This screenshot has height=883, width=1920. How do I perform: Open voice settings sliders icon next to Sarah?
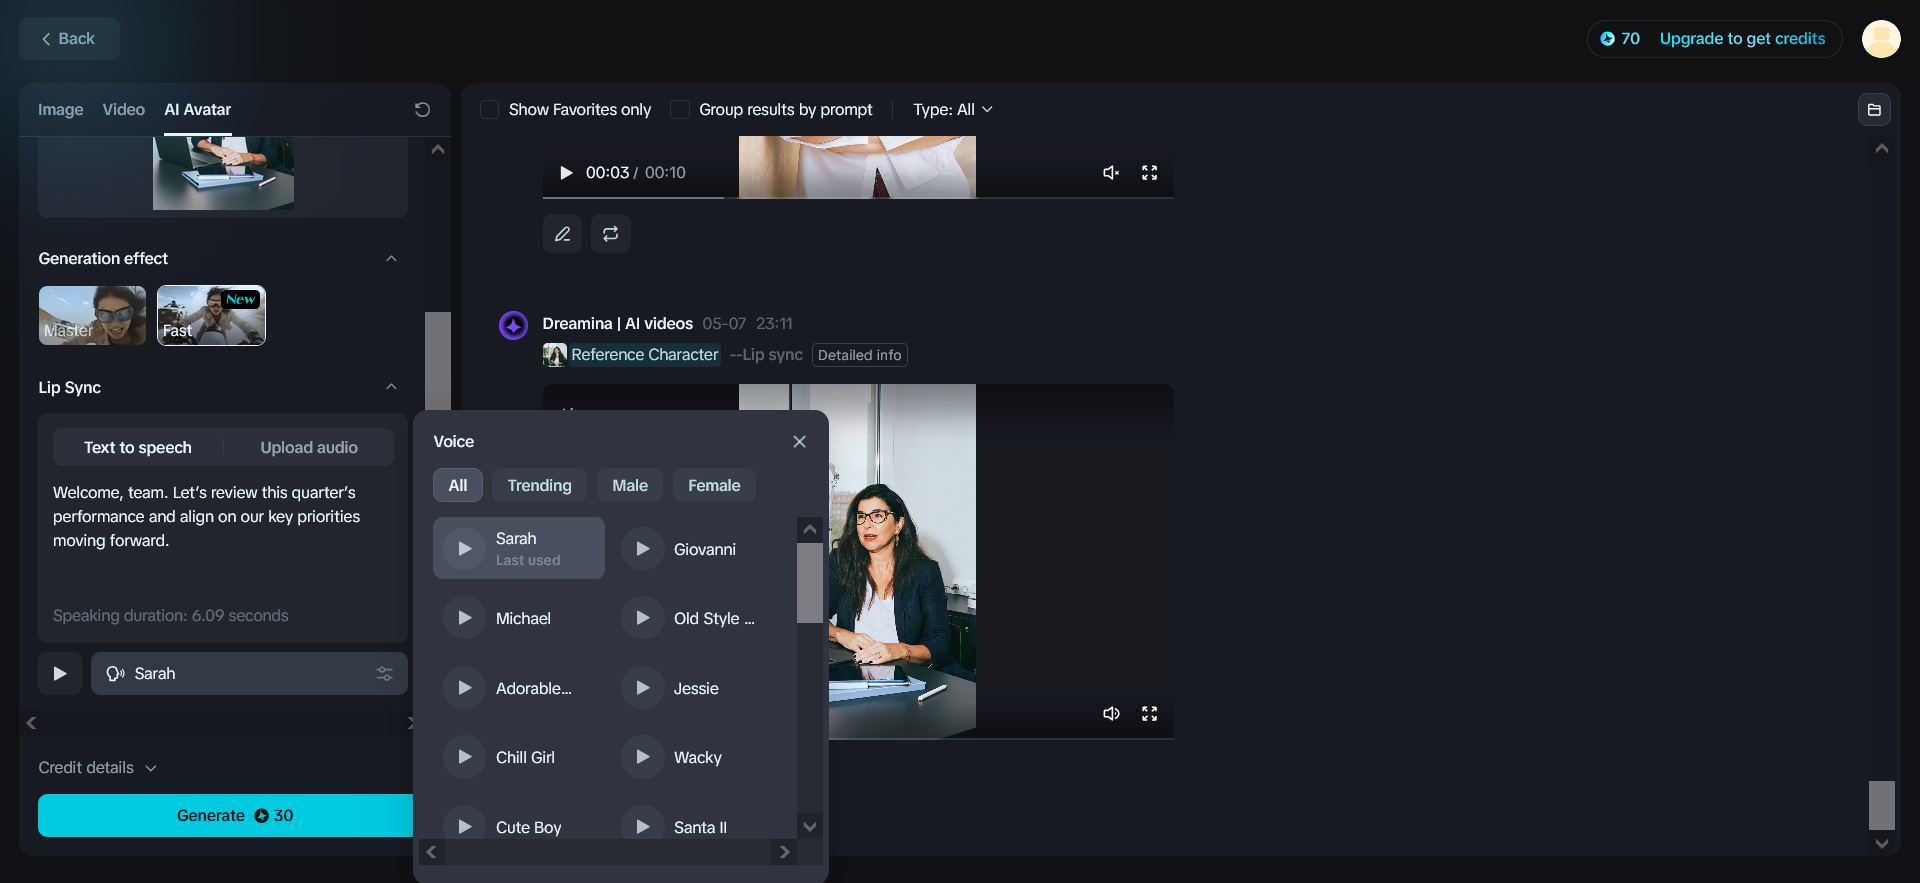pos(384,674)
